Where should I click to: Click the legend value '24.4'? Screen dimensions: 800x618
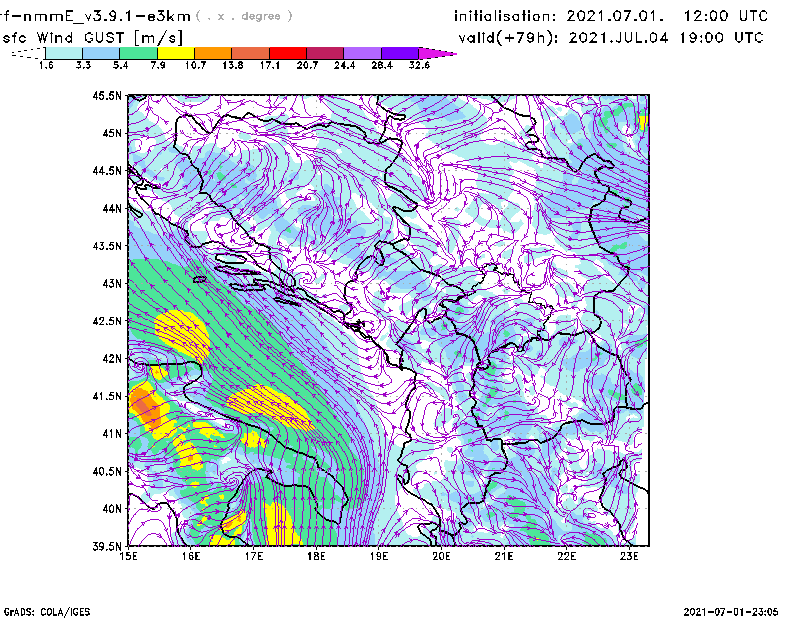[344, 65]
